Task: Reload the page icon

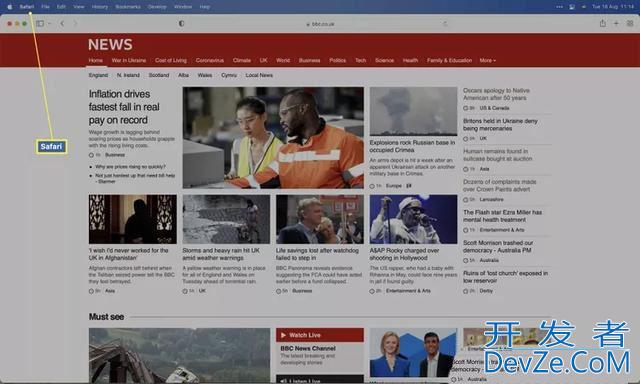Action: 445,24
